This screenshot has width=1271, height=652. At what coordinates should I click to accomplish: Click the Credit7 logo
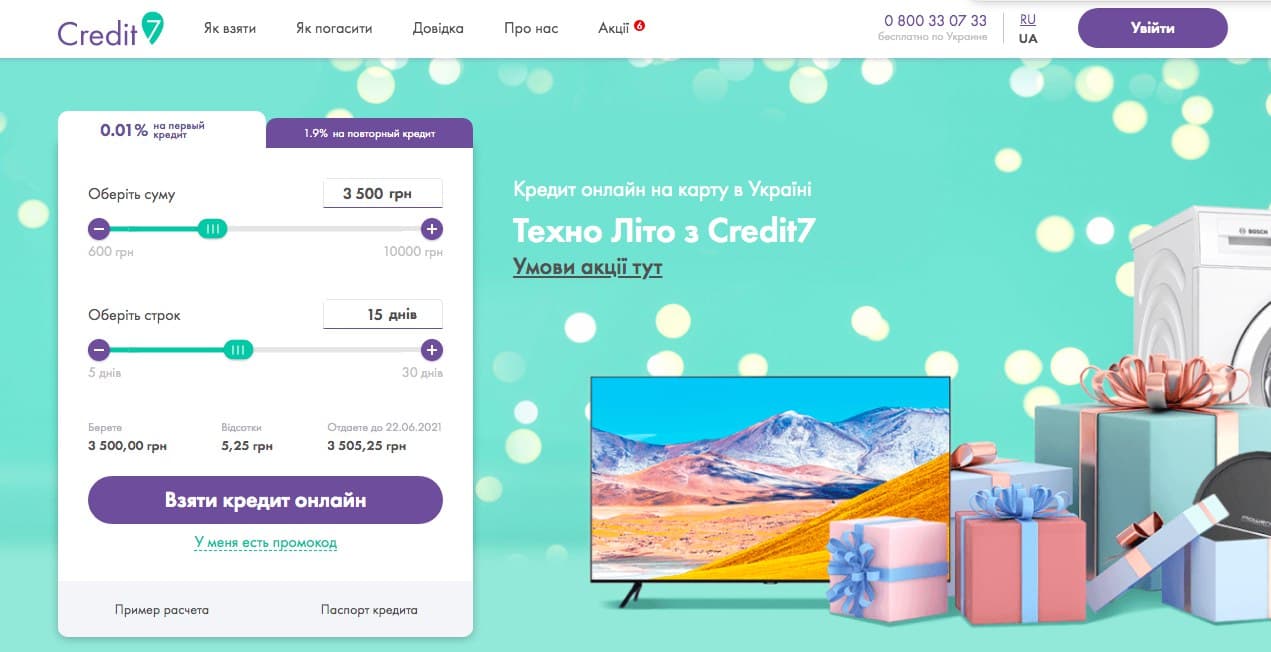pos(110,29)
